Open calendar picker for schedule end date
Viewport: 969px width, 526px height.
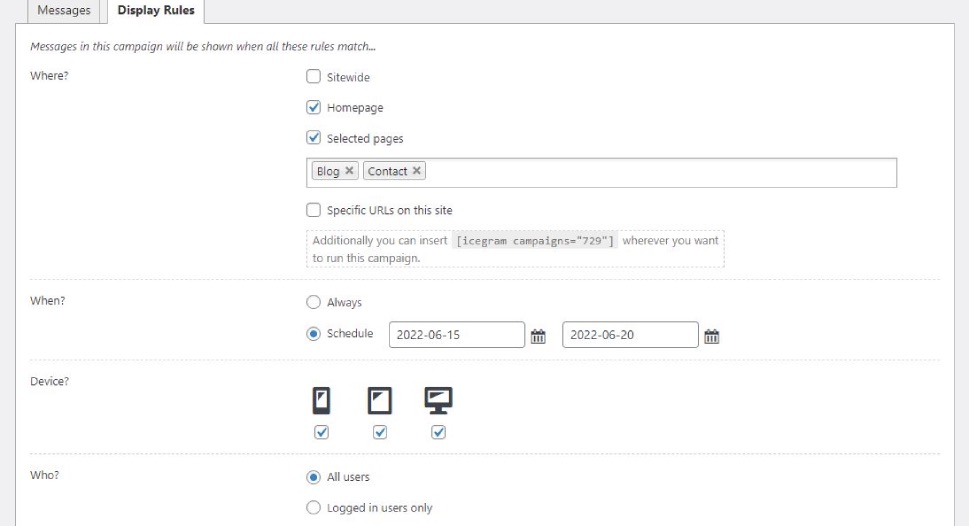[712, 336]
